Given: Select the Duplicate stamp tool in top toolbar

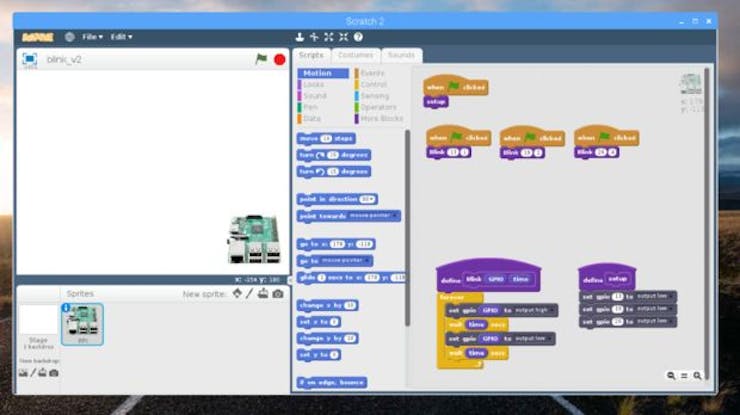Looking at the screenshot, I should click(300, 37).
